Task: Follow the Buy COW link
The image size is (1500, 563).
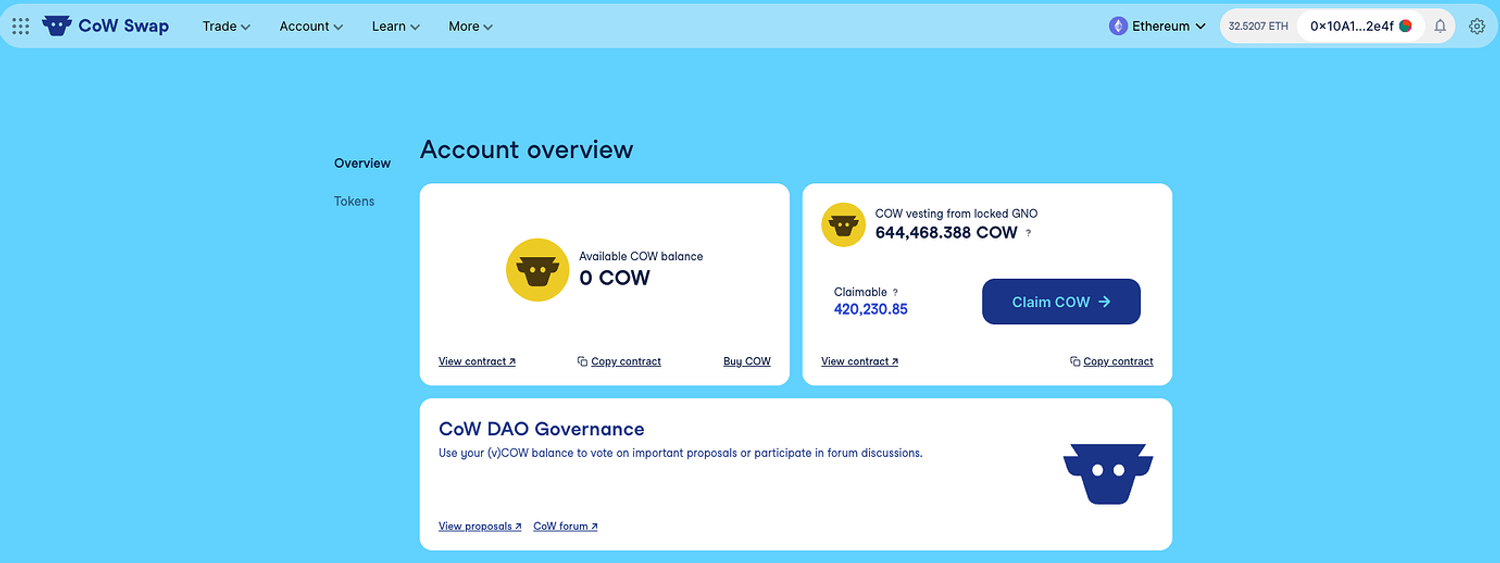Action: [747, 361]
